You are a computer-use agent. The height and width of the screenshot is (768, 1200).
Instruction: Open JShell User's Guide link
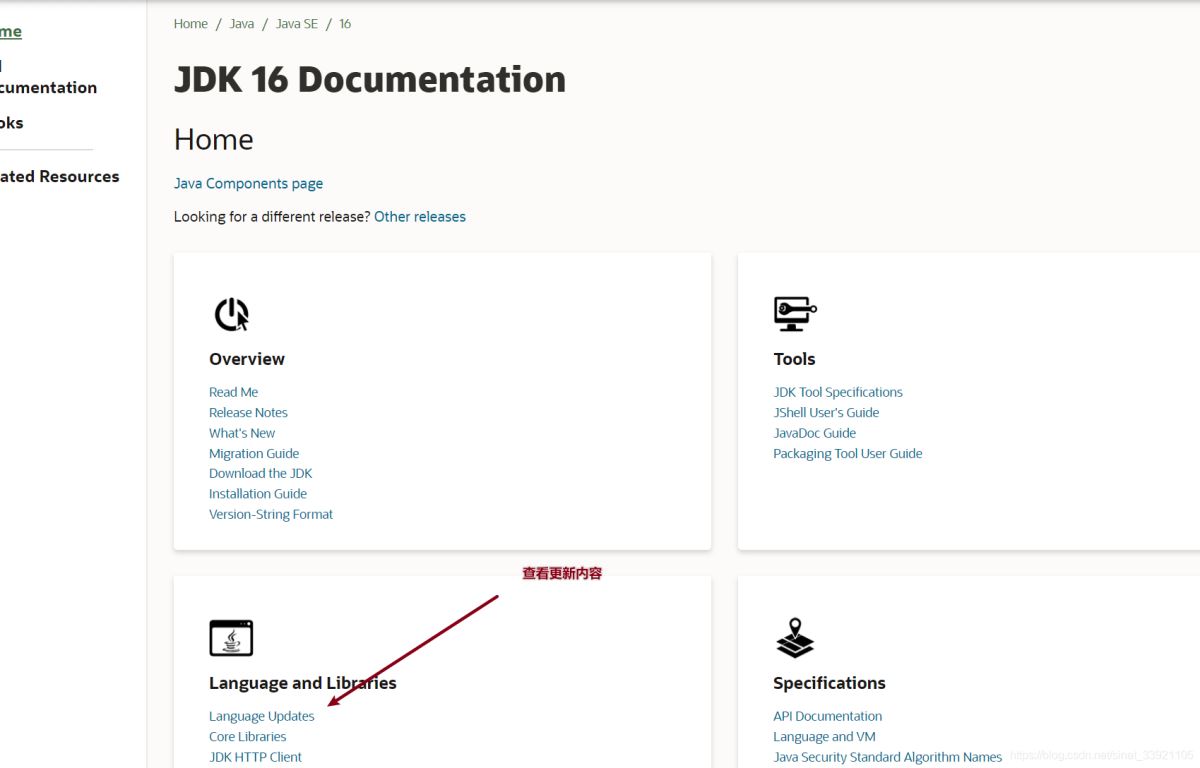[826, 412]
